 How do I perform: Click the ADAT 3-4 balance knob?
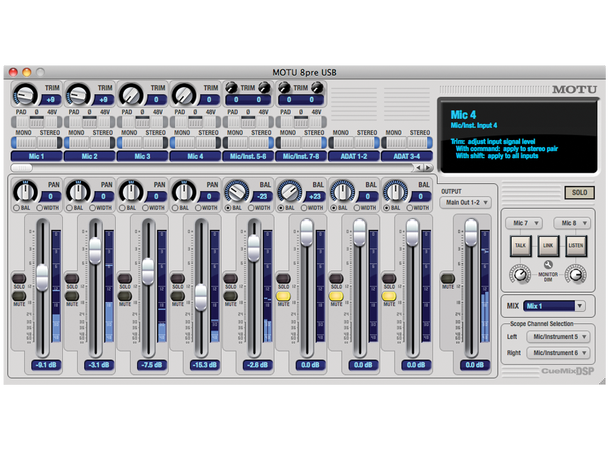click(395, 192)
